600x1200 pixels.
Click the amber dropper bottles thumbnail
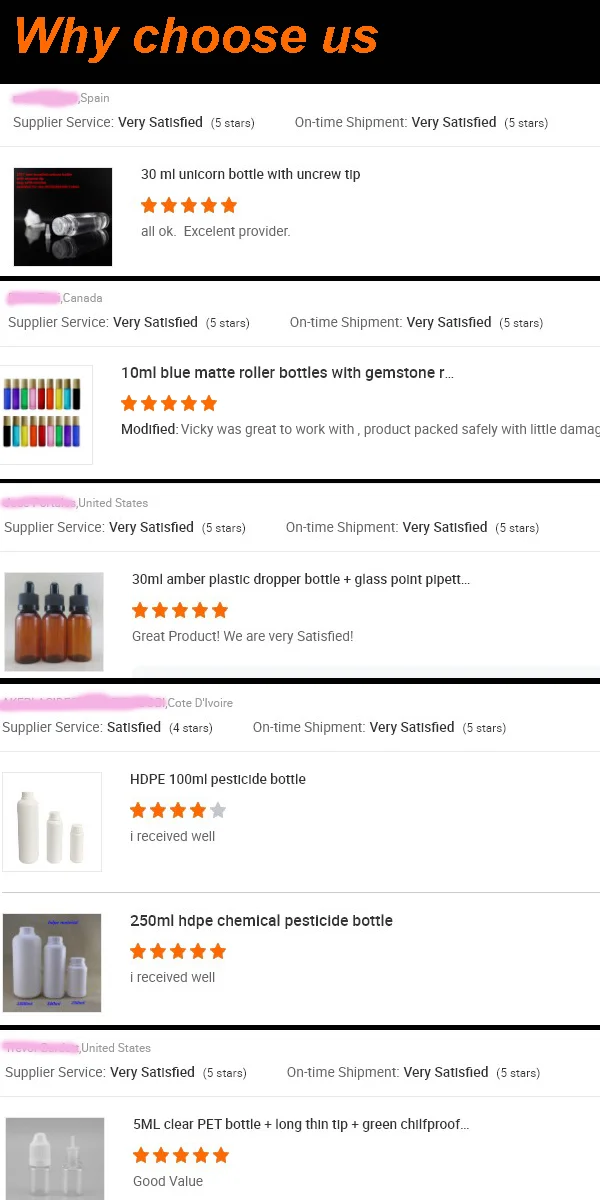[x=54, y=621]
